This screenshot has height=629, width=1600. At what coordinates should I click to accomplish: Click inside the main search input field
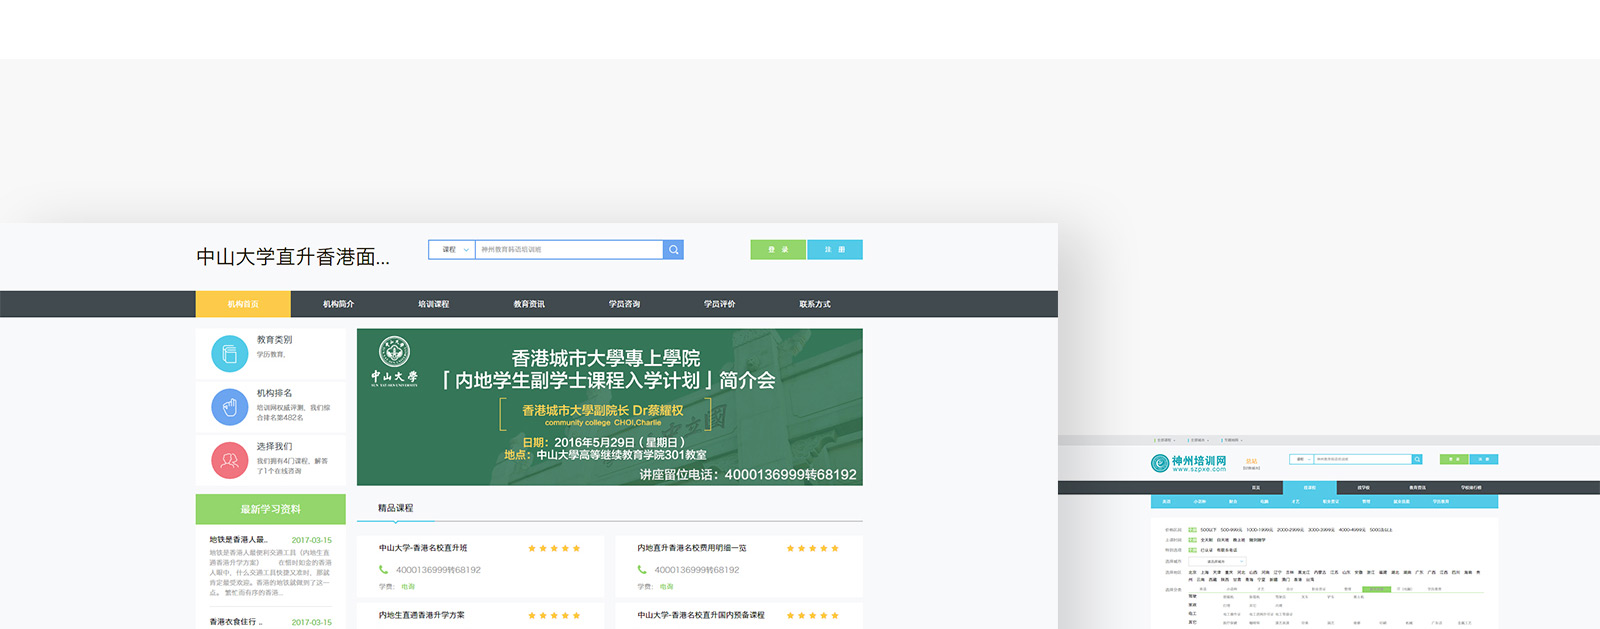[568, 250]
